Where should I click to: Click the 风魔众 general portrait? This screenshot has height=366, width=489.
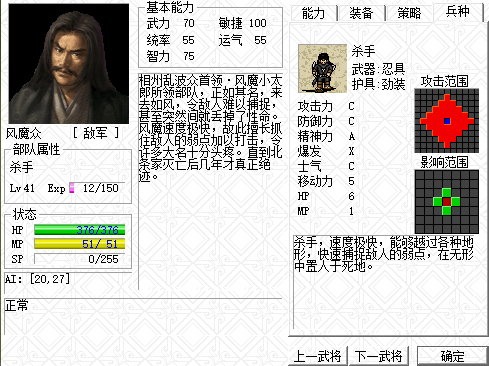click(x=69, y=64)
